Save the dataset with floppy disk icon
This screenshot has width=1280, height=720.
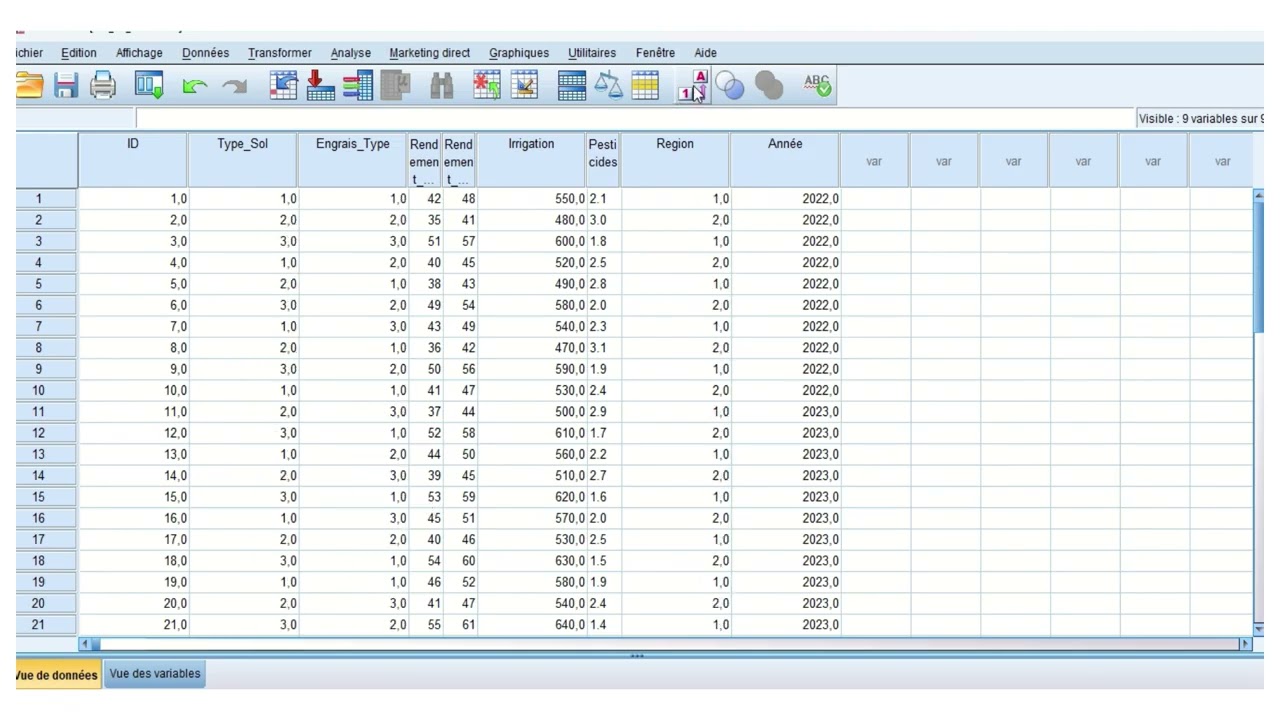click(x=66, y=87)
